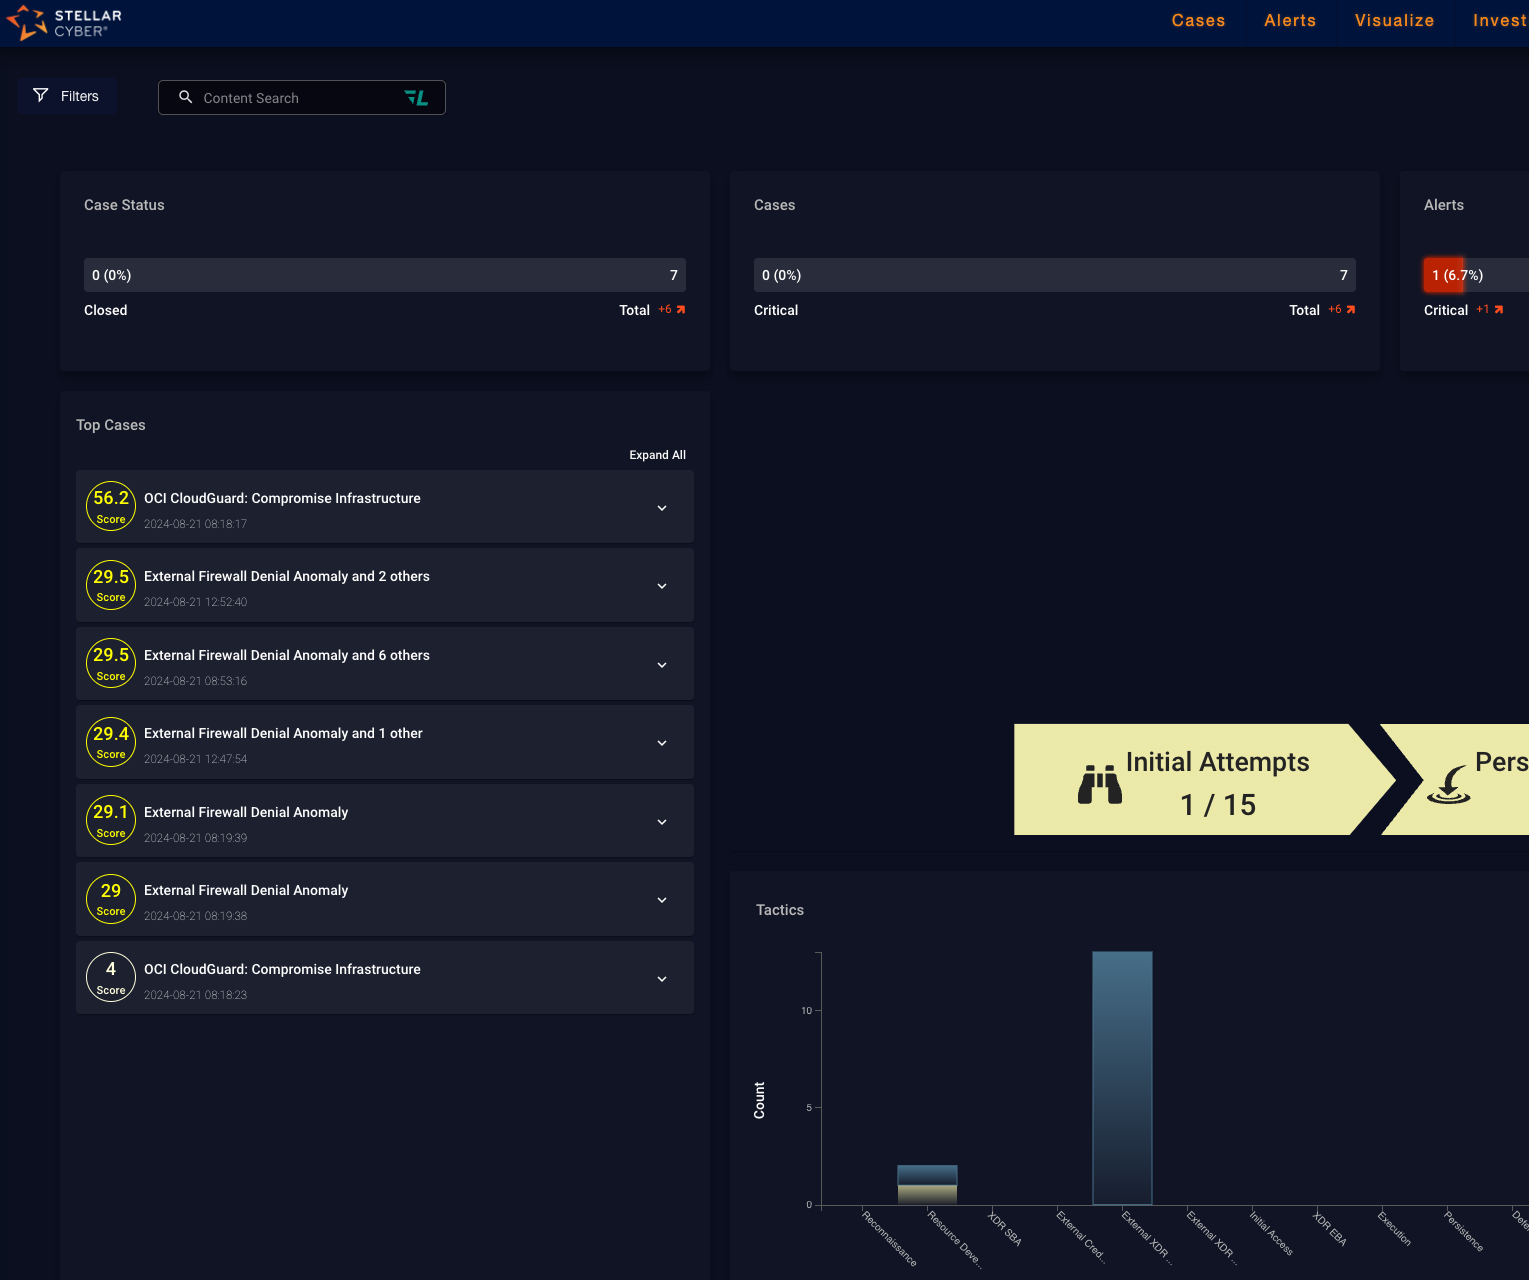The image size is (1529, 1280).
Task: Click the green query language icon in search
Action: pos(416,97)
